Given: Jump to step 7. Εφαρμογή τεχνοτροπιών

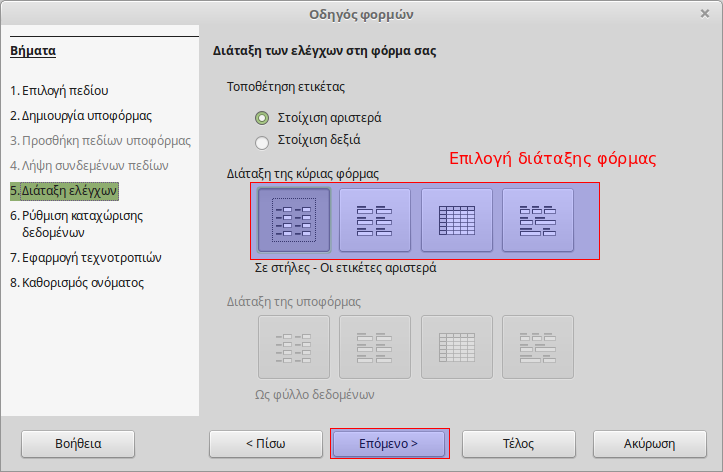Looking at the screenshot, I should click(86, 257).
